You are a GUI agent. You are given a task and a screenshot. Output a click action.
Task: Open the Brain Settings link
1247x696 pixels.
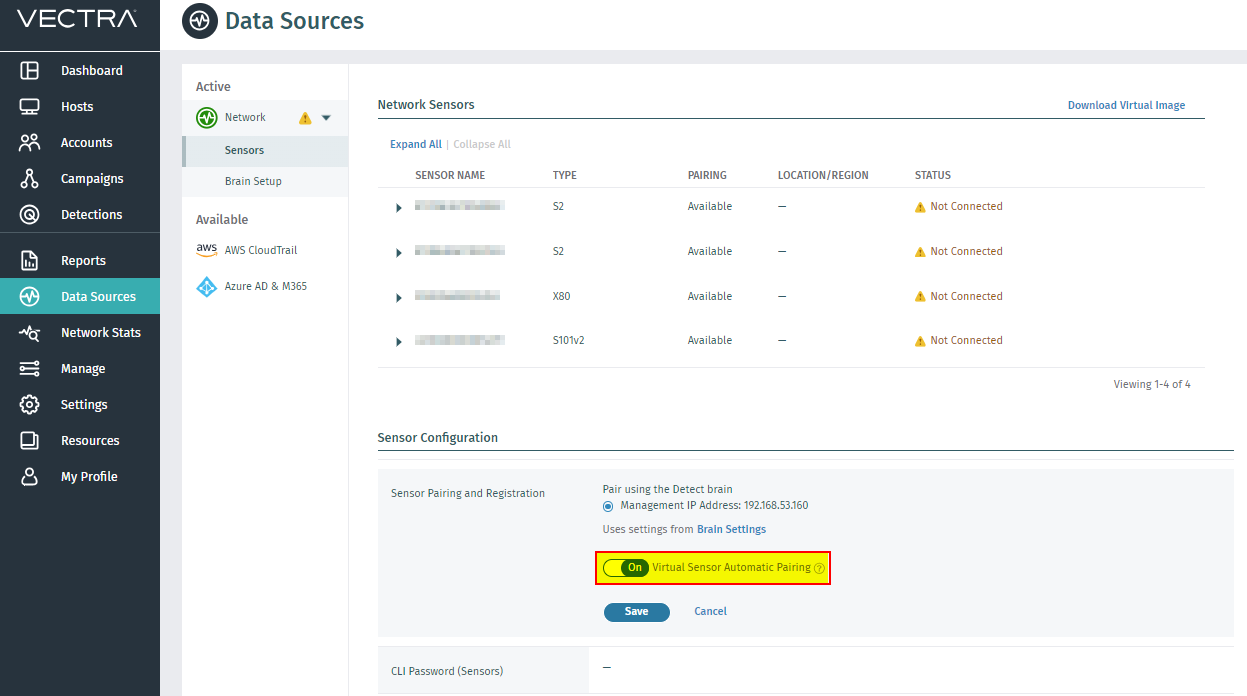[x=731, y=530]
